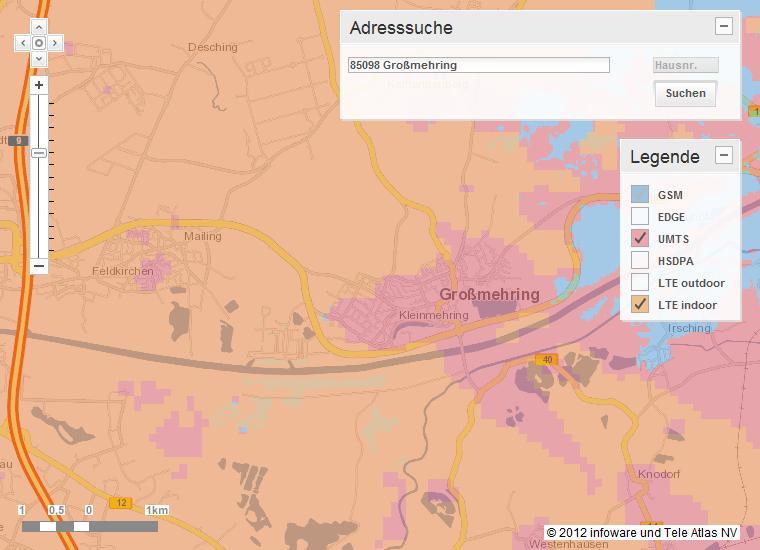The image size is (760, 550).
Task: Collapse the Legende panel
Action: (x=723, y=155)
